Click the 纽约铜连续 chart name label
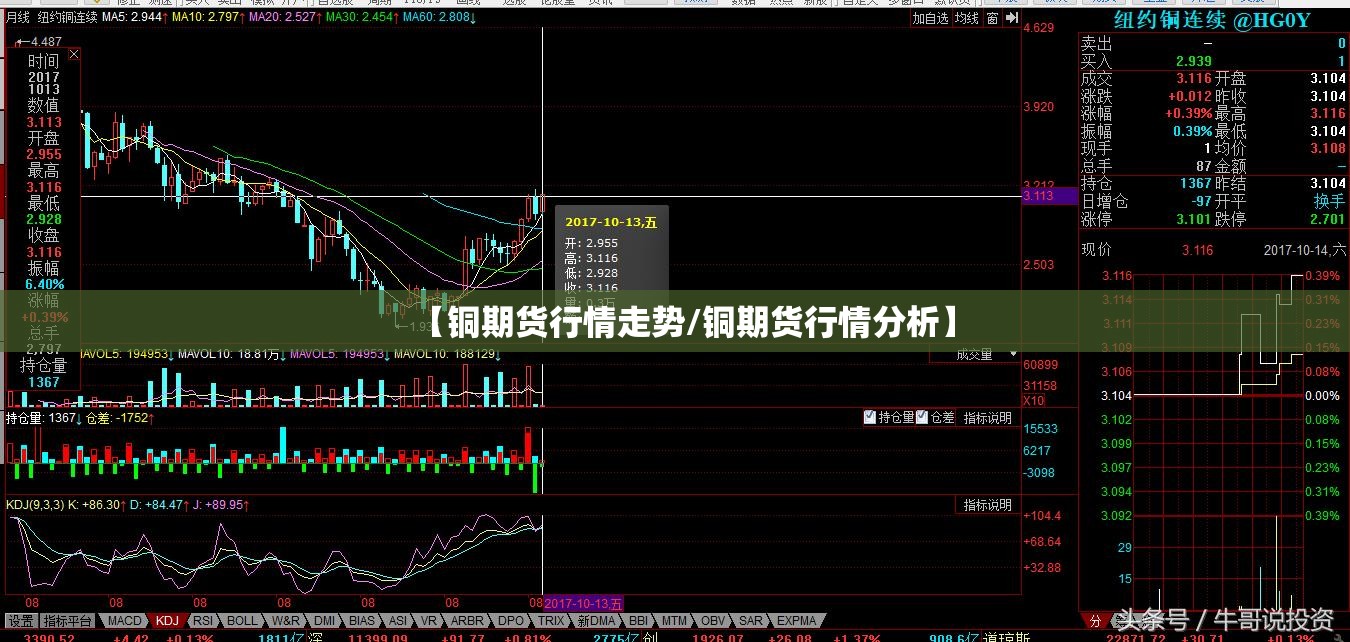Viewport: 1350px width, 642px height. [68, 18]
